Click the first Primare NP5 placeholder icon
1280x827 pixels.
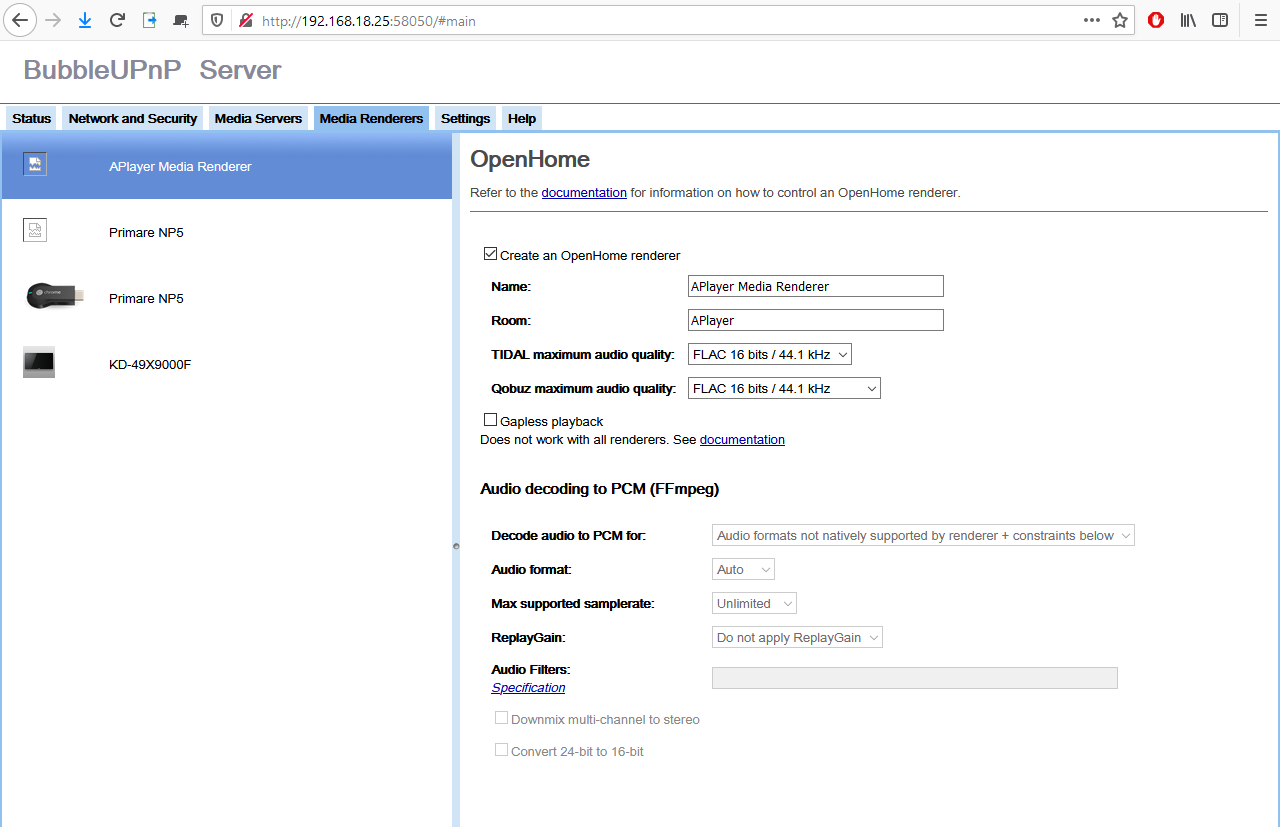35,231
